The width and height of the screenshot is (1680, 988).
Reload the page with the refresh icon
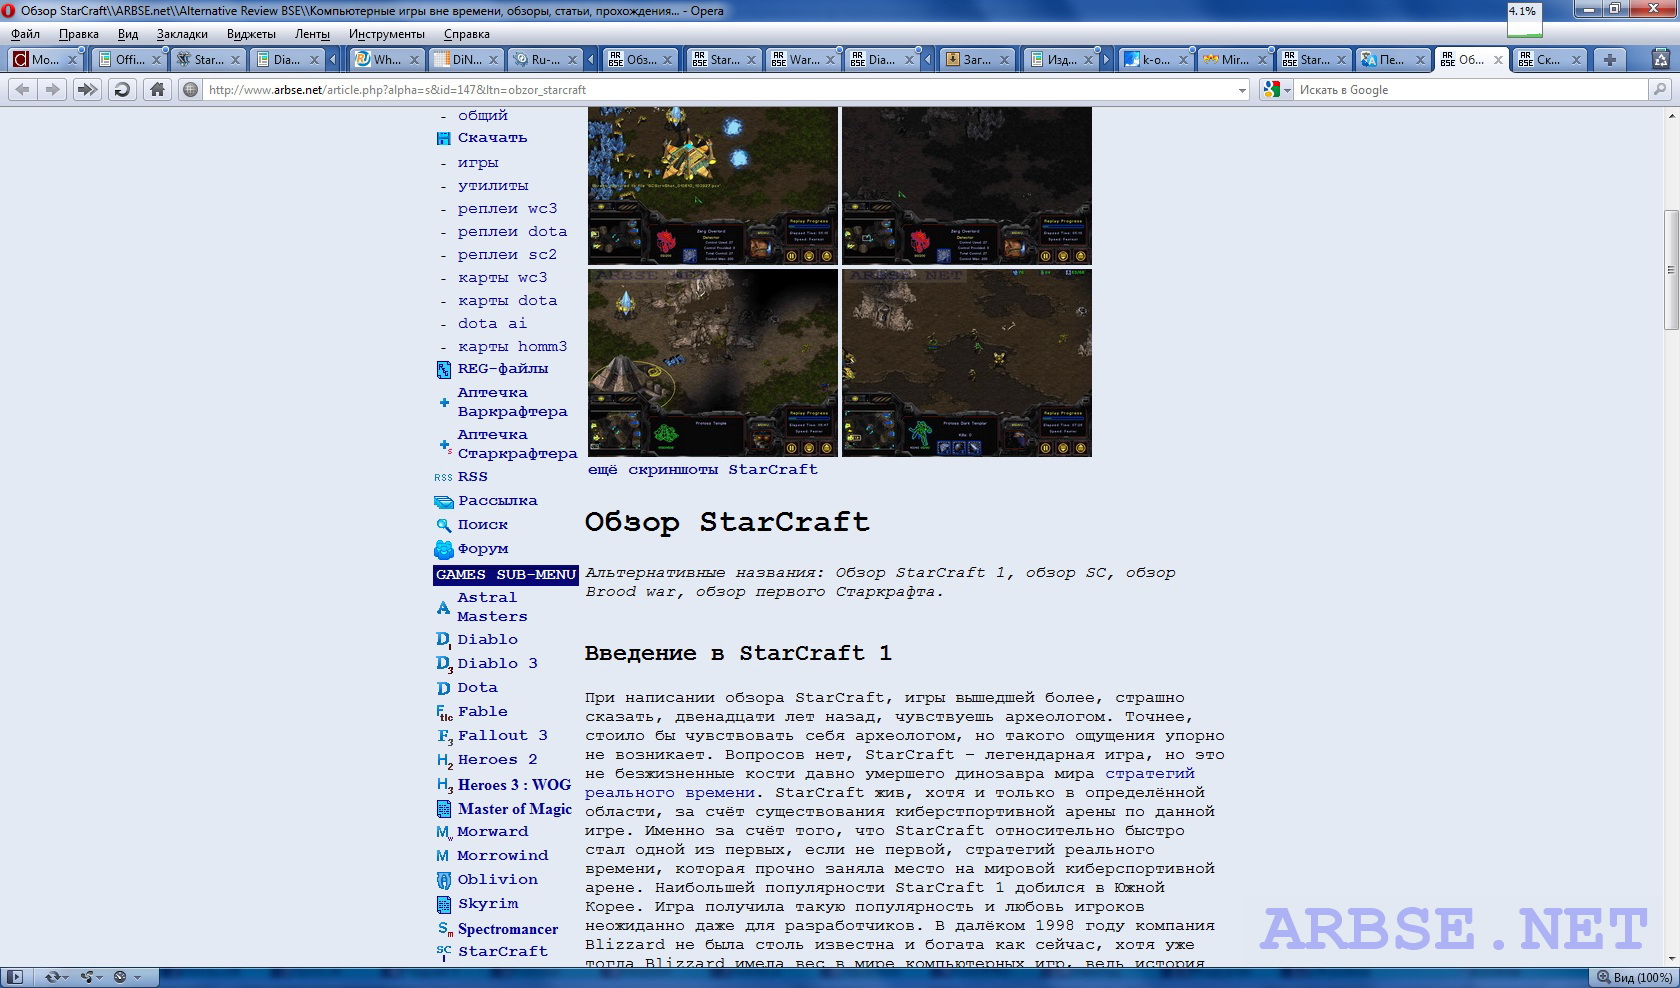(x=122, y=90)
